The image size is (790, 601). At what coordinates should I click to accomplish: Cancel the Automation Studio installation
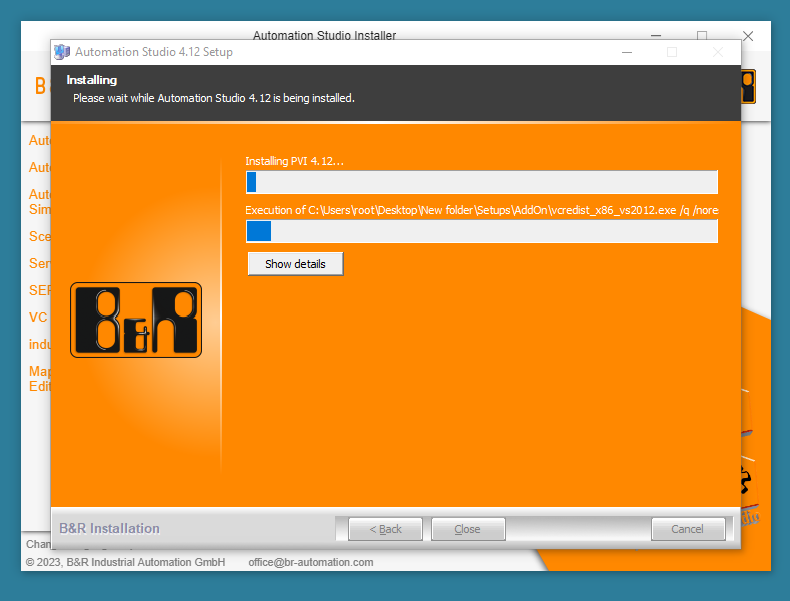[x=688, y=529]
